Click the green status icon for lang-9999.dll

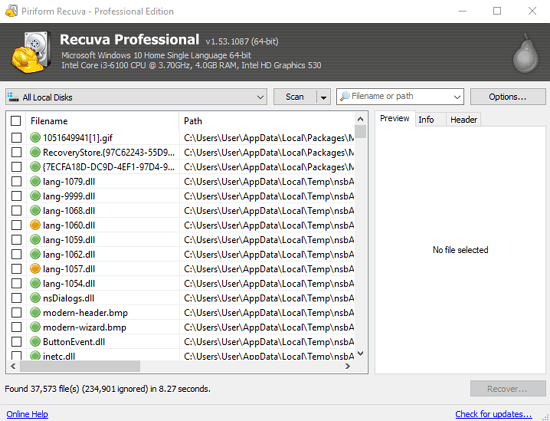[x=35, y=196]
